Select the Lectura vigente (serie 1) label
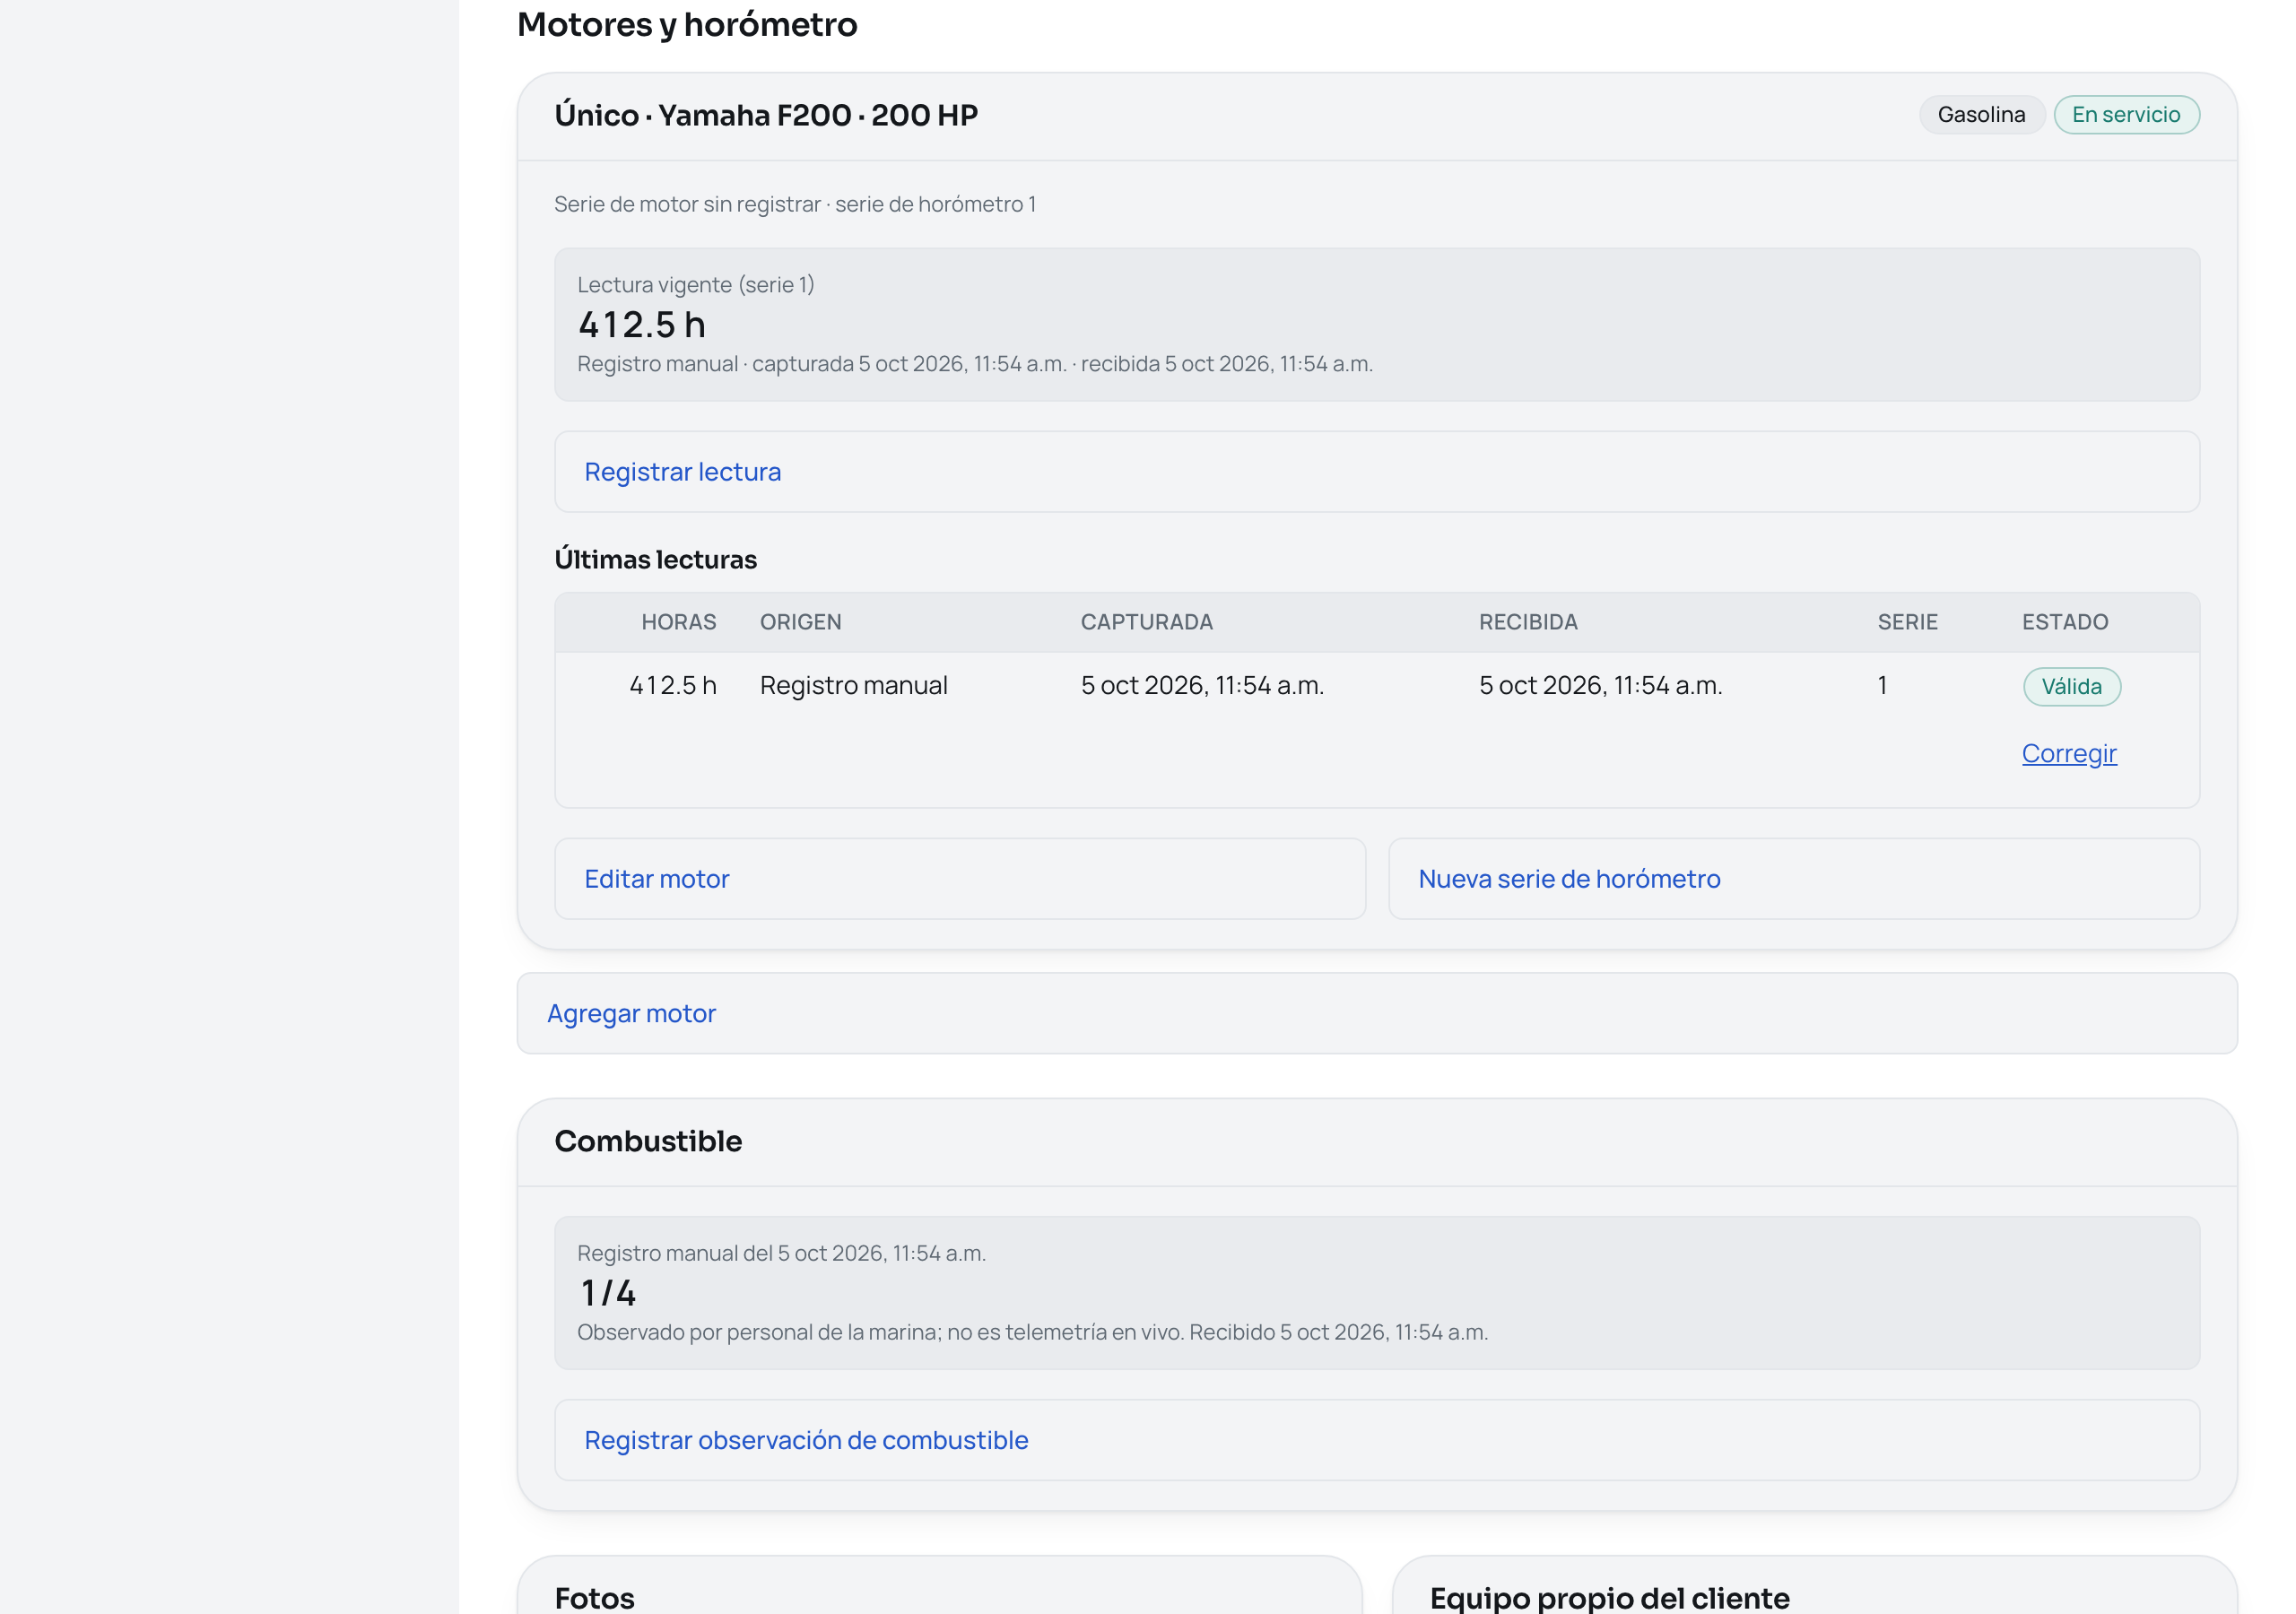This screenshot has height=1614, width=2296. [695, 284]
